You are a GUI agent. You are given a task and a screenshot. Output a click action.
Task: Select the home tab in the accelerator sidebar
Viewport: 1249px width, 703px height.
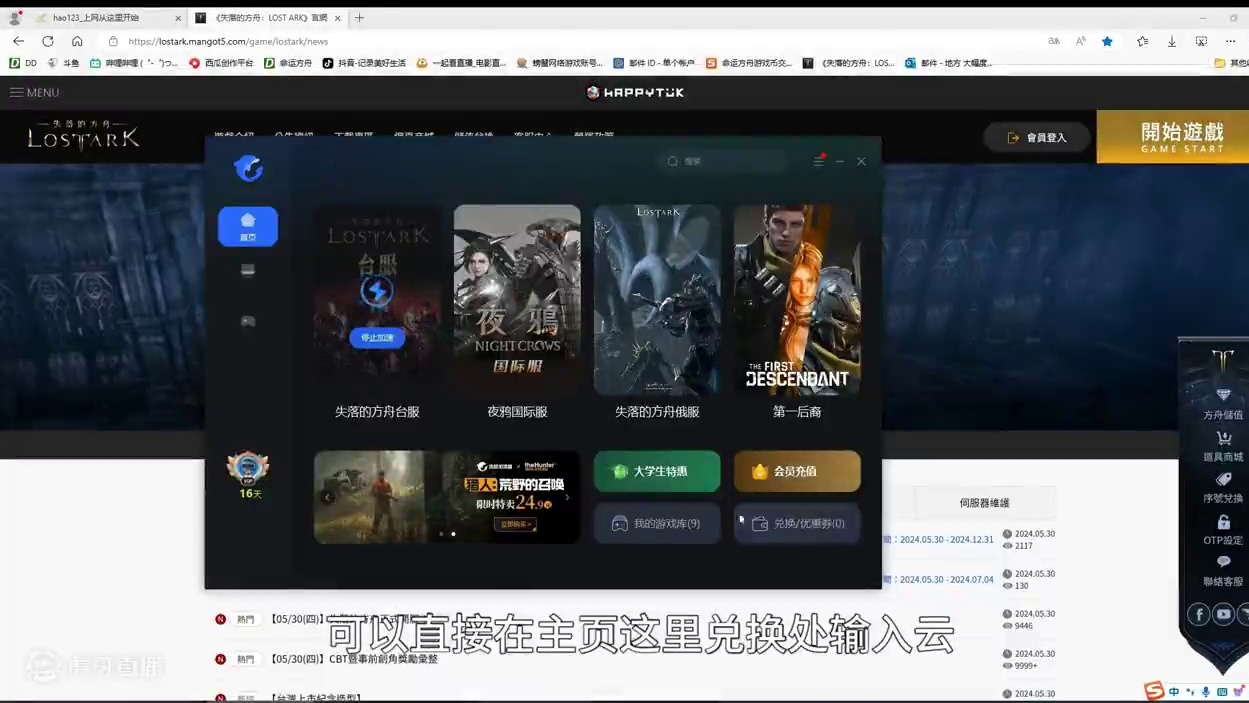248,226
